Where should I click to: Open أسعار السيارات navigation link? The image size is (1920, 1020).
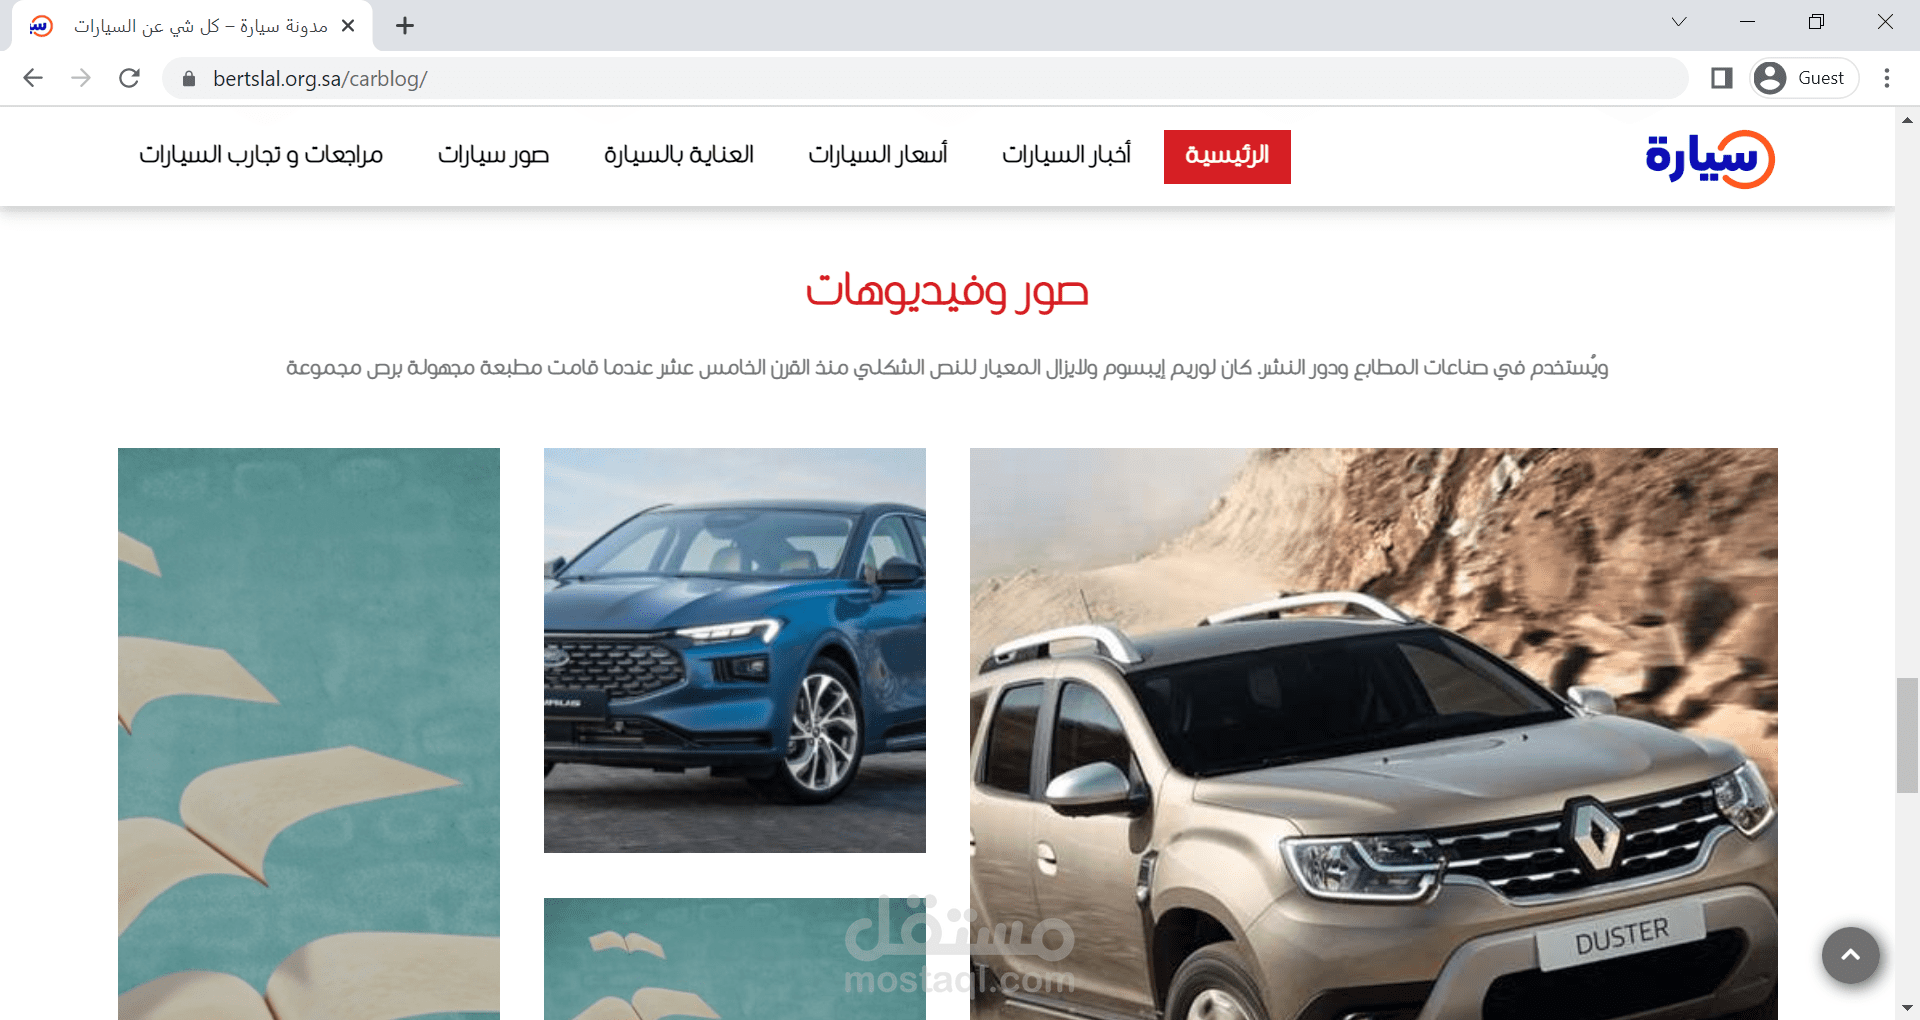click(878, 155)
